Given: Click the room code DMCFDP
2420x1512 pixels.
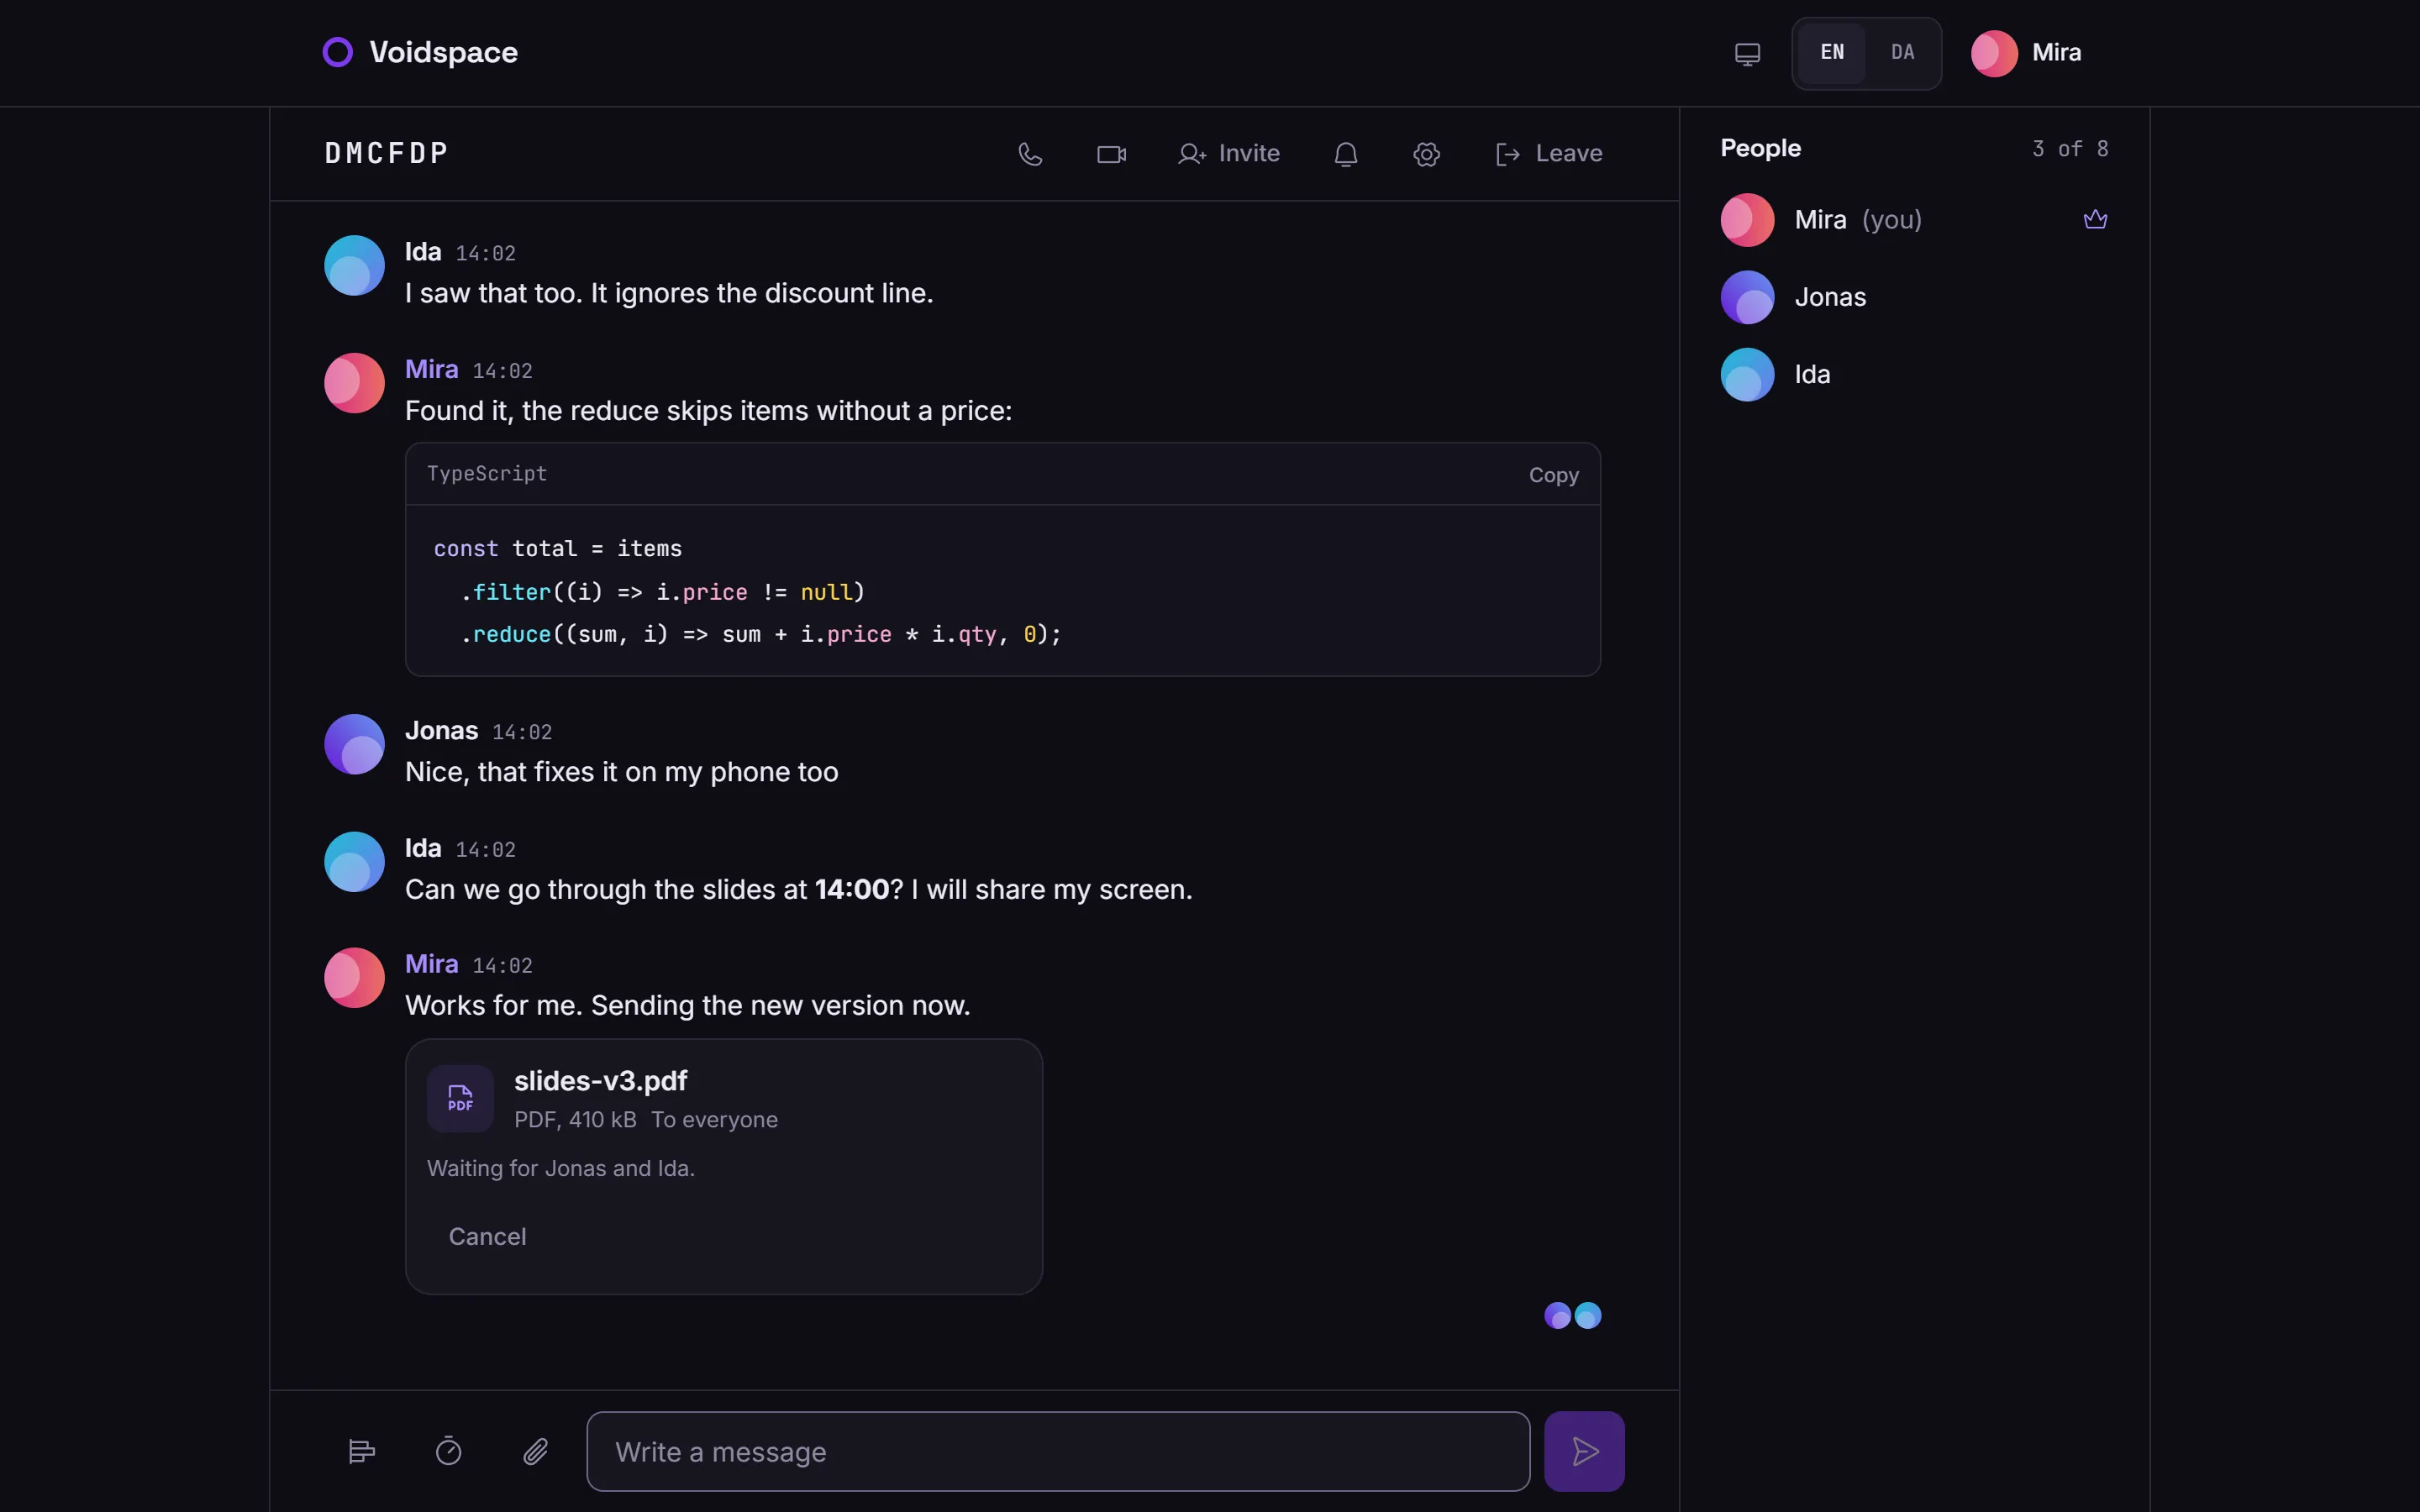Looking at the screenshot, I should coord(386,153).
